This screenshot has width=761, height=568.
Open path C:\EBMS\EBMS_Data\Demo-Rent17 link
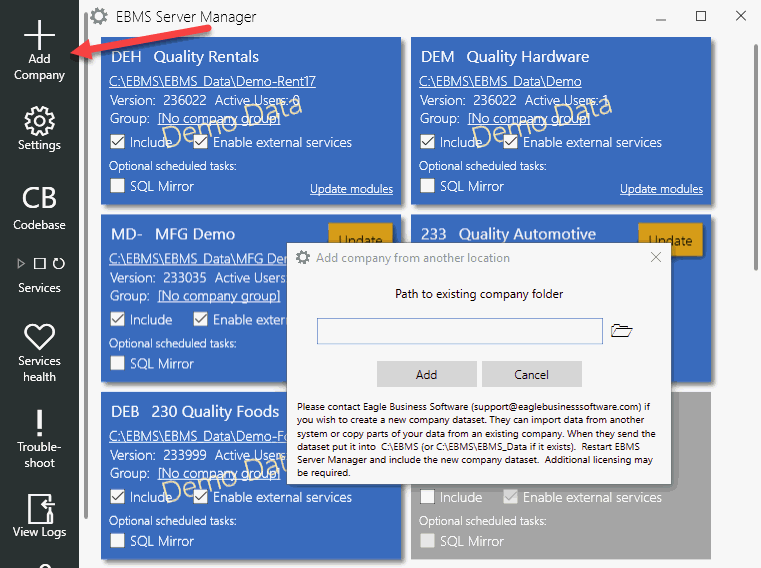(212, 81)
